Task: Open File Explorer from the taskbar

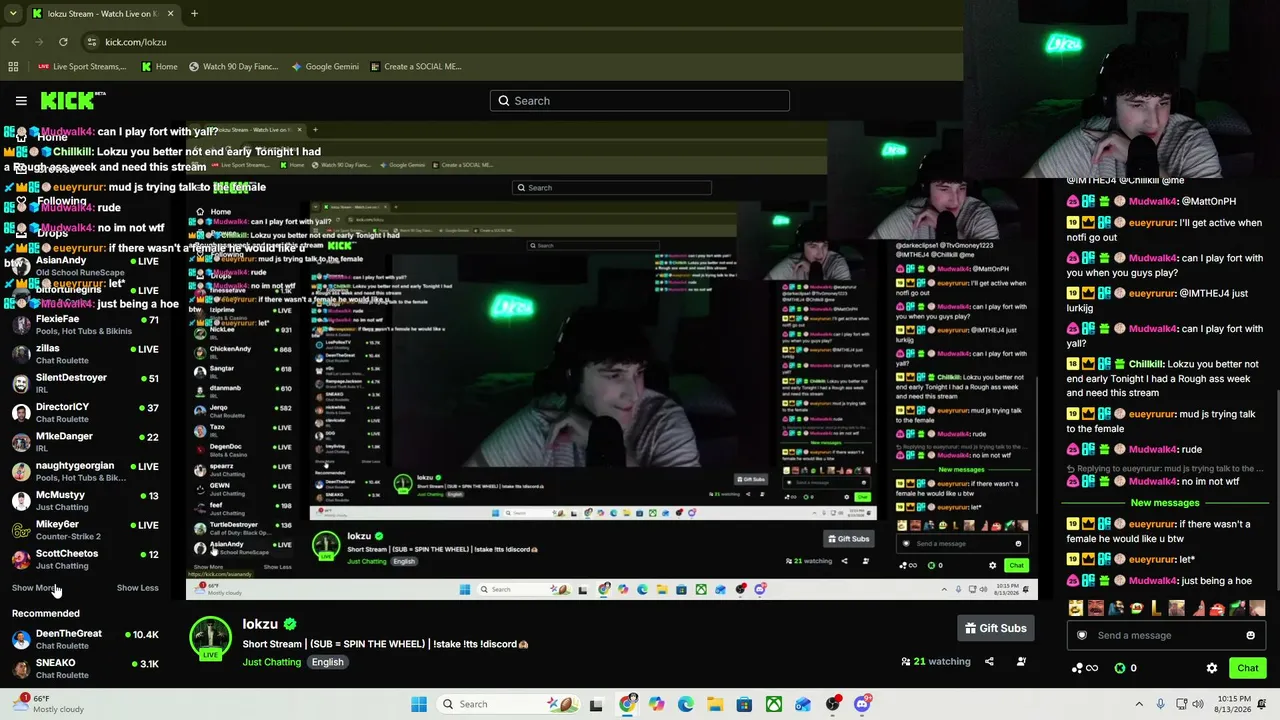Action: pos(715,704)
